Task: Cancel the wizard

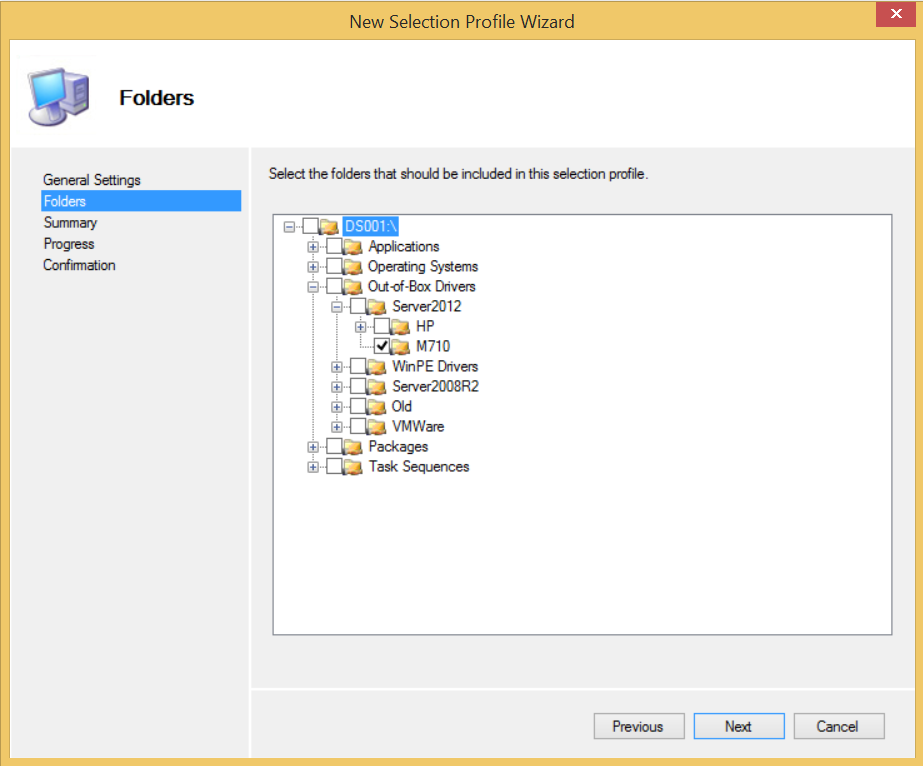Action: tap(839, 726)
